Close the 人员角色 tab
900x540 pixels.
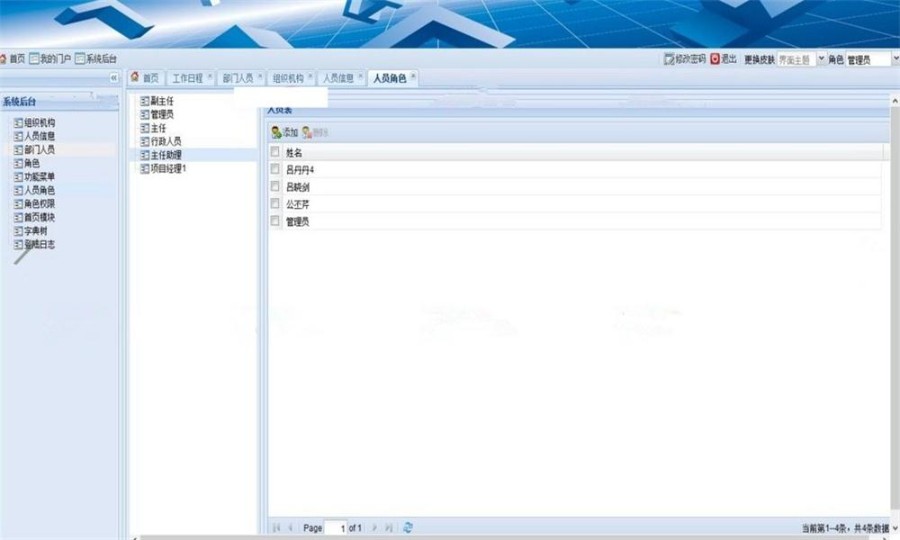click(412, 77)
